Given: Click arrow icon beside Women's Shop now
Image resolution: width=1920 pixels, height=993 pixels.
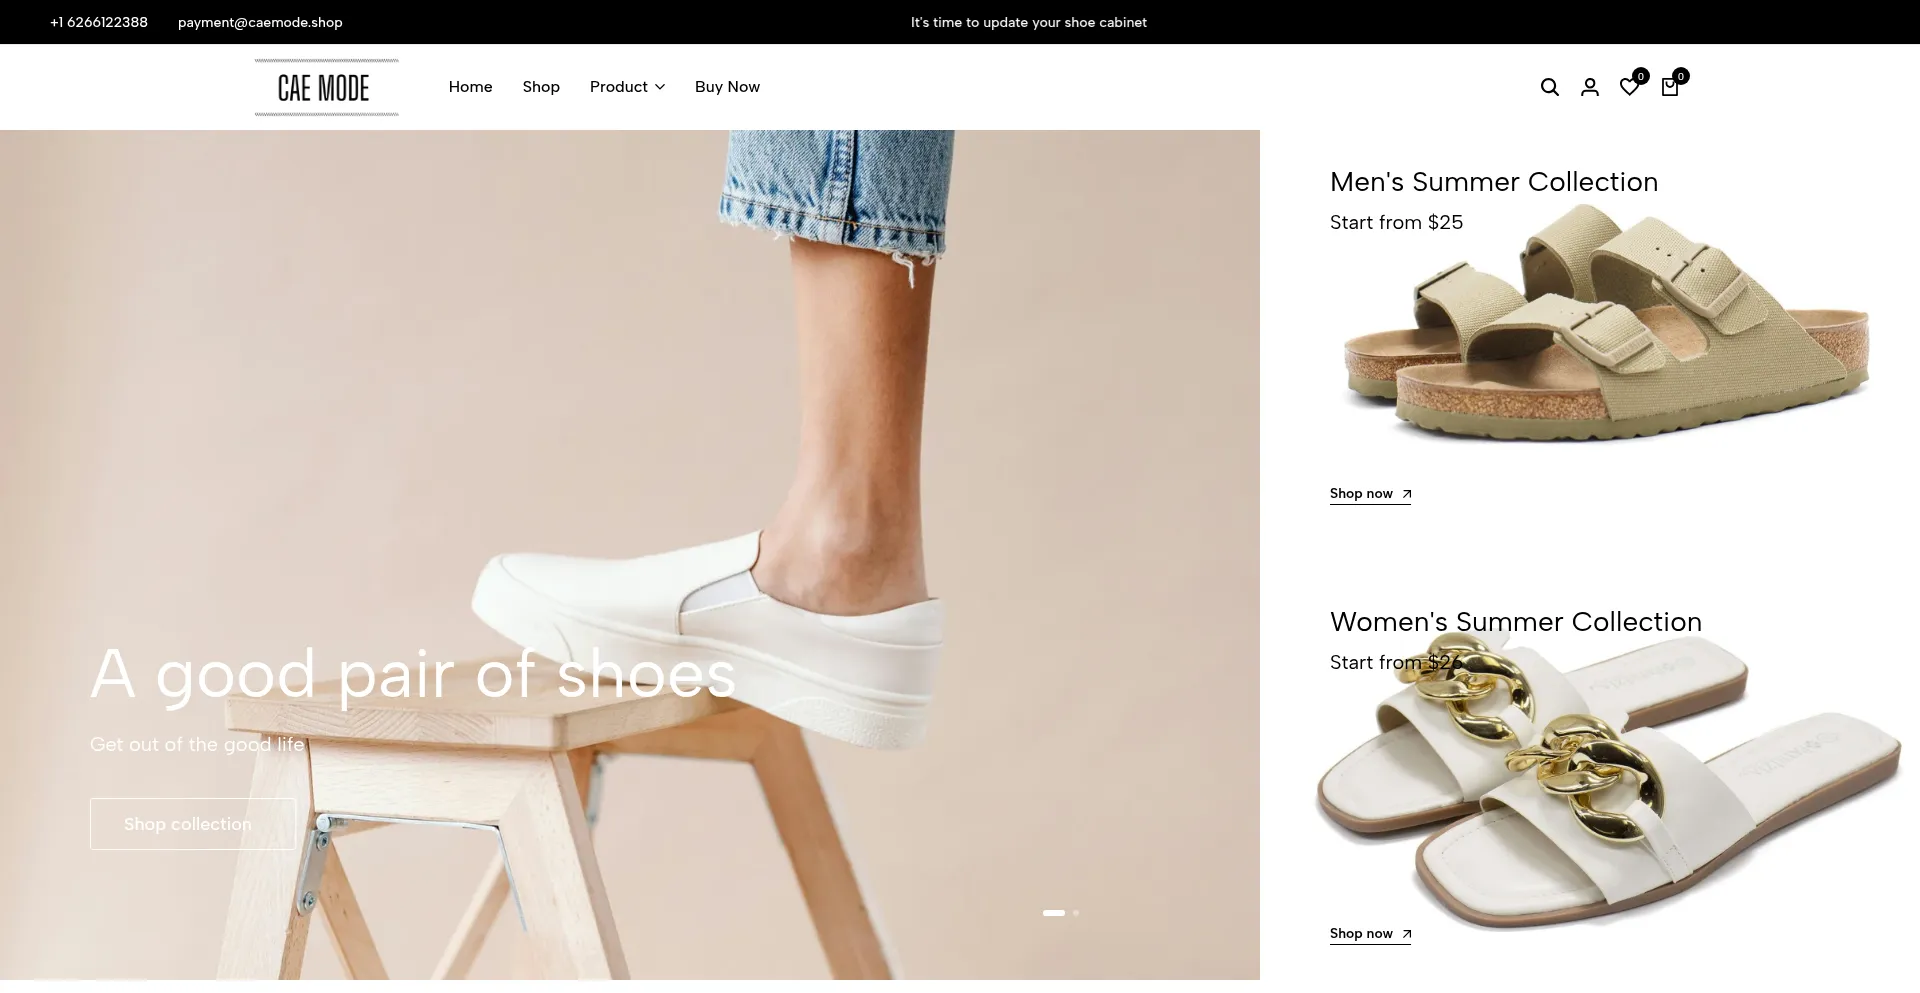Looking at the screenshot, I should pyautogui.click(x=1406, y=934).
